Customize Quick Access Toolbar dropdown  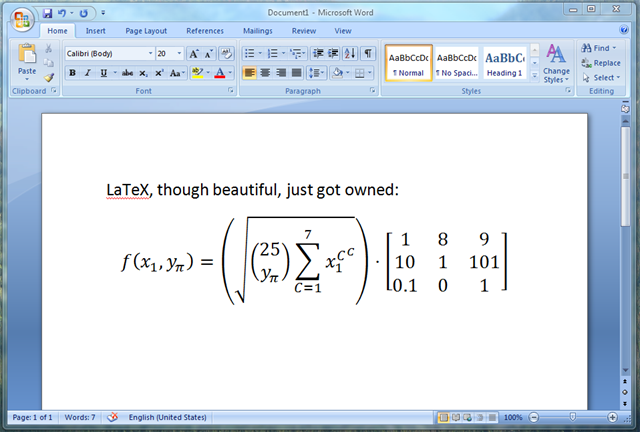point(103,13)
